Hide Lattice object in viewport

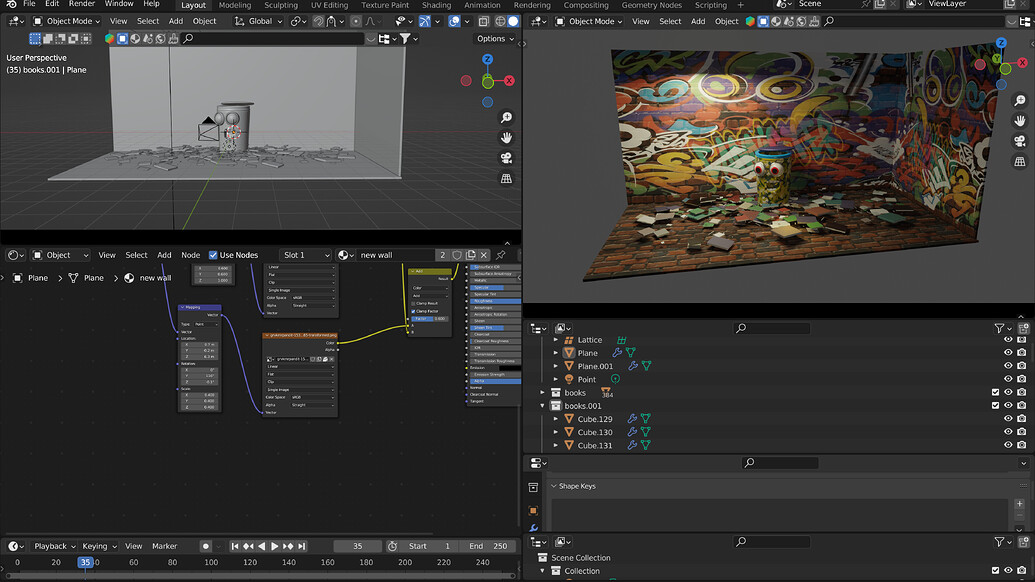click(x=1008, y=340)
